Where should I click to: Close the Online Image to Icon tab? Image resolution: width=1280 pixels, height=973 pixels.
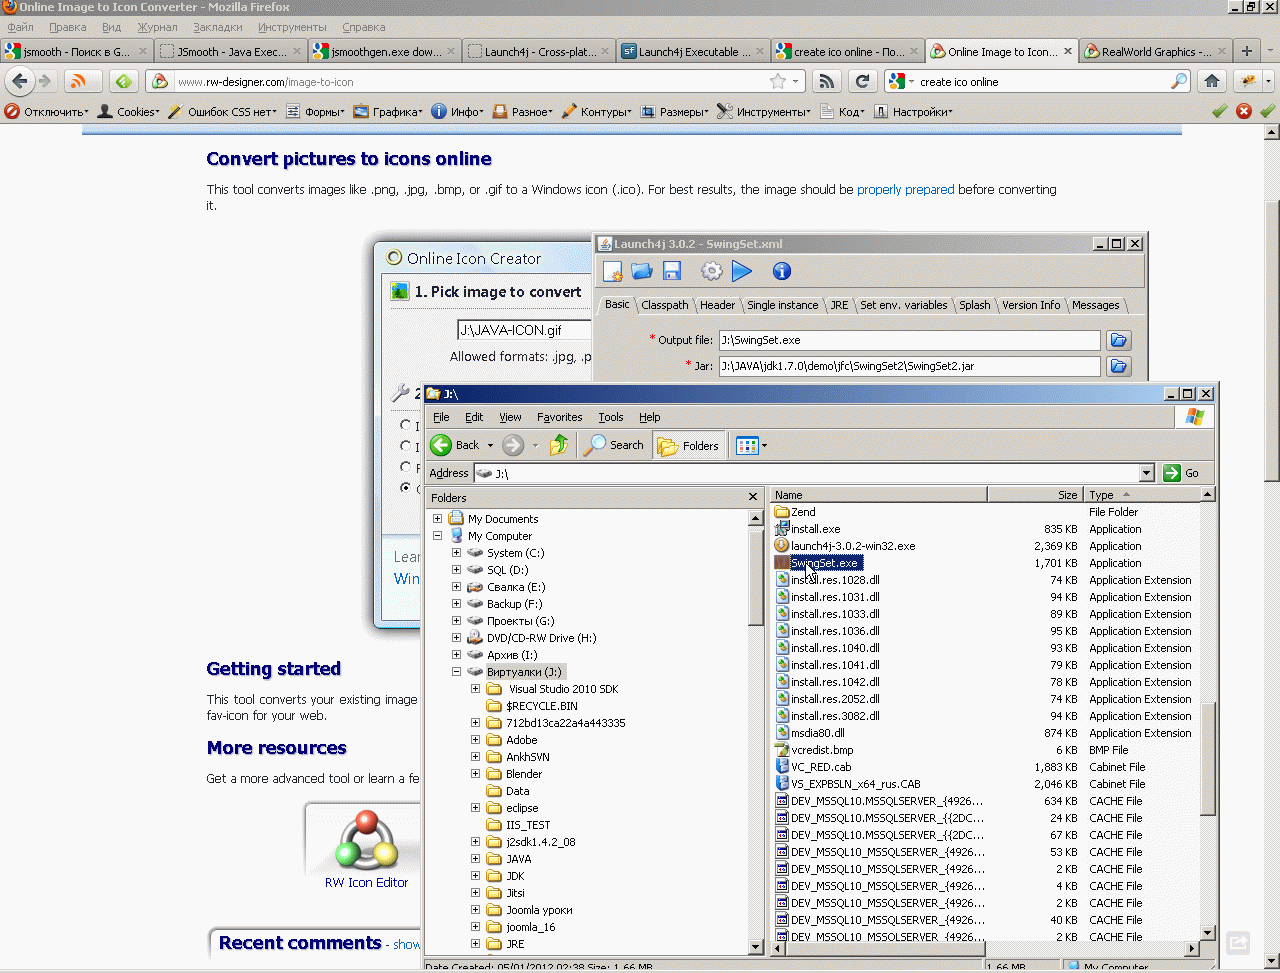coord(1068,51)
